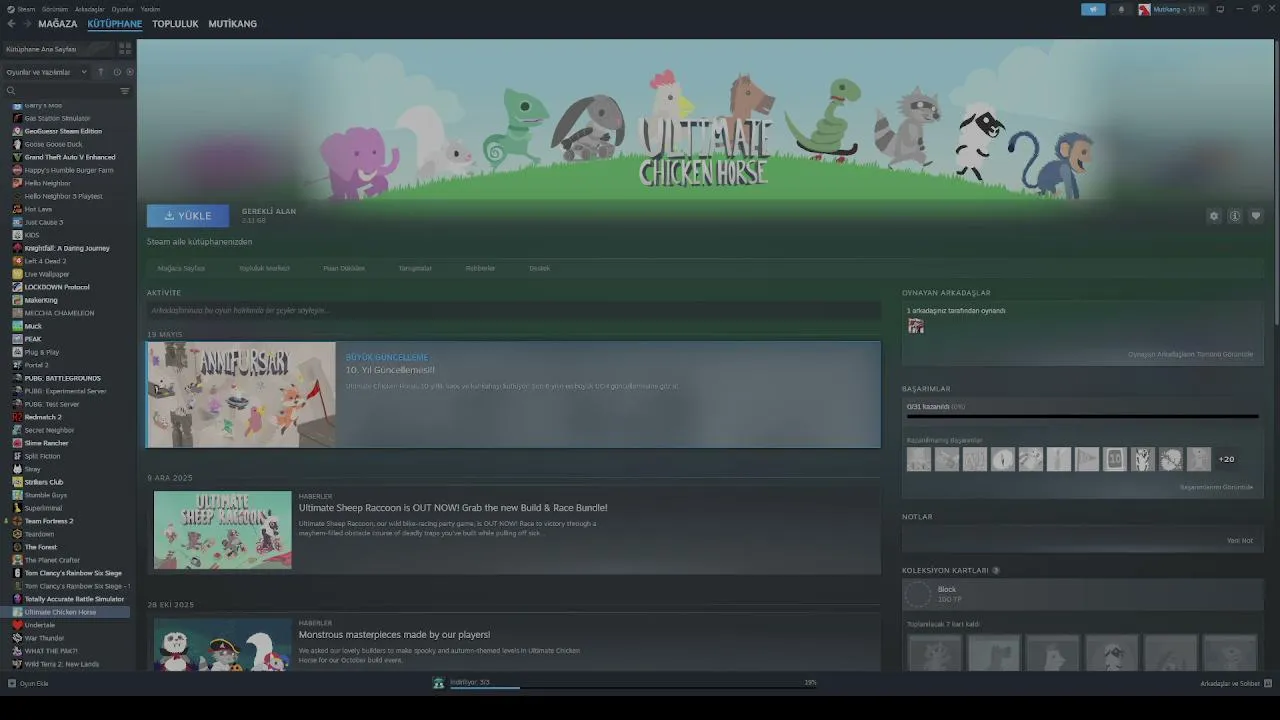1280x720 pixels.
Task: Open game info icon
Action: [x=1235, y=216]
